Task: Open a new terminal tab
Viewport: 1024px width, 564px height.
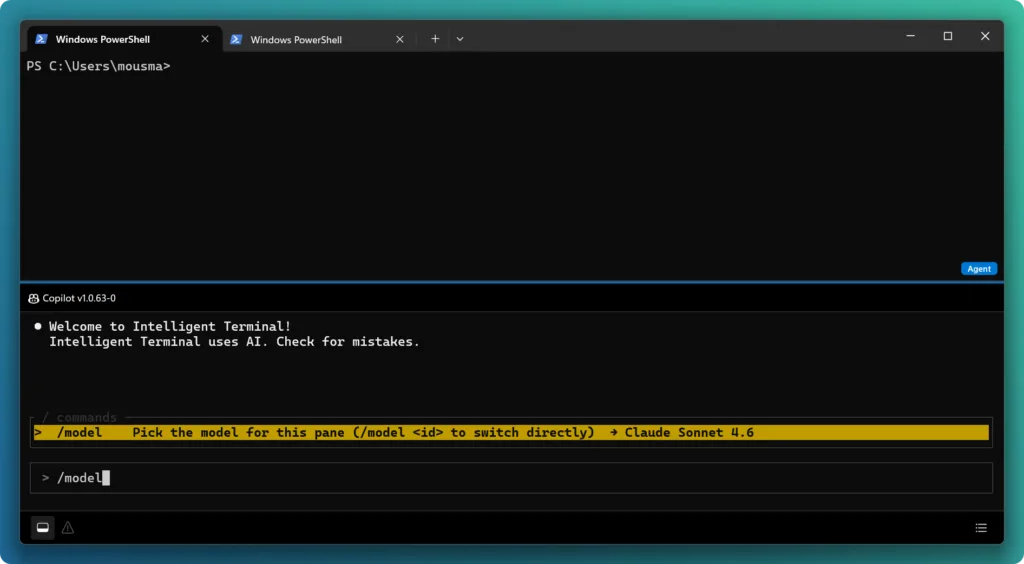Action: click(x=435, y=39)
